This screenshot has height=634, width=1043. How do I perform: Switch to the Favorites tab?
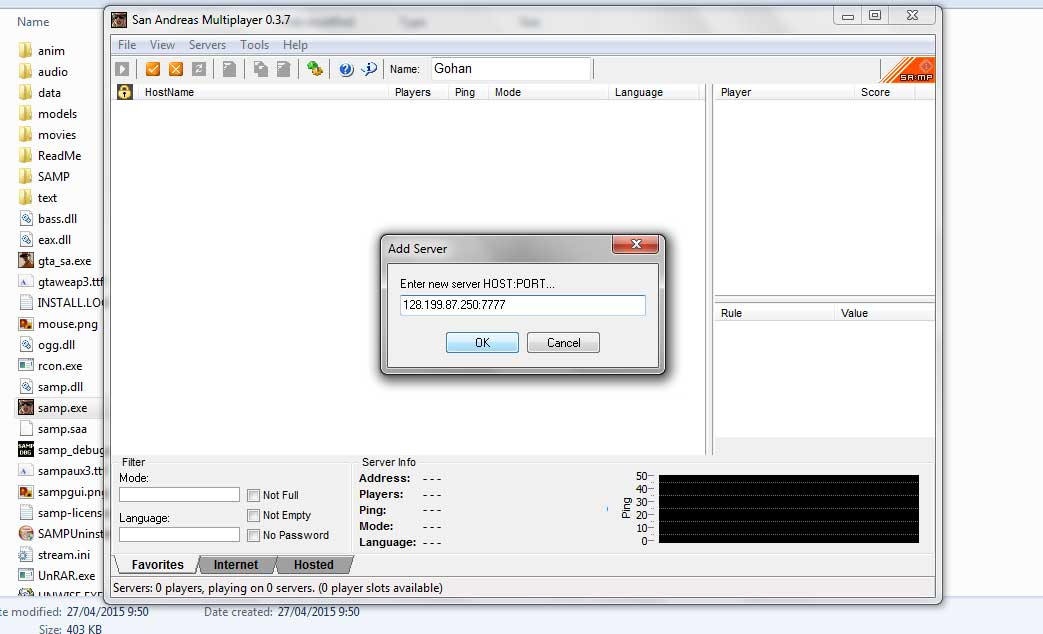157,565
